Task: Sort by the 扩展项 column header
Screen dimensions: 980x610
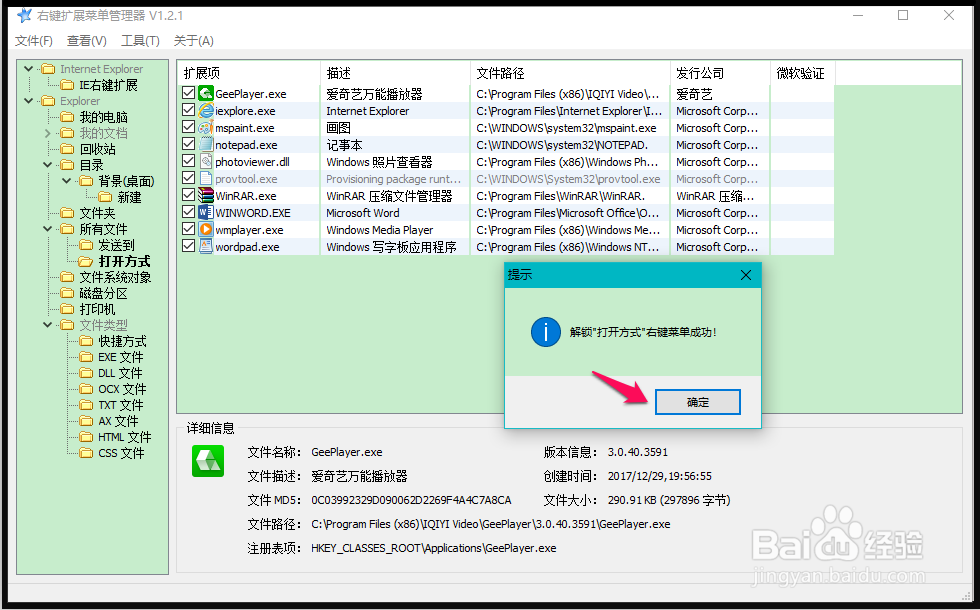Action: (249, 73)
